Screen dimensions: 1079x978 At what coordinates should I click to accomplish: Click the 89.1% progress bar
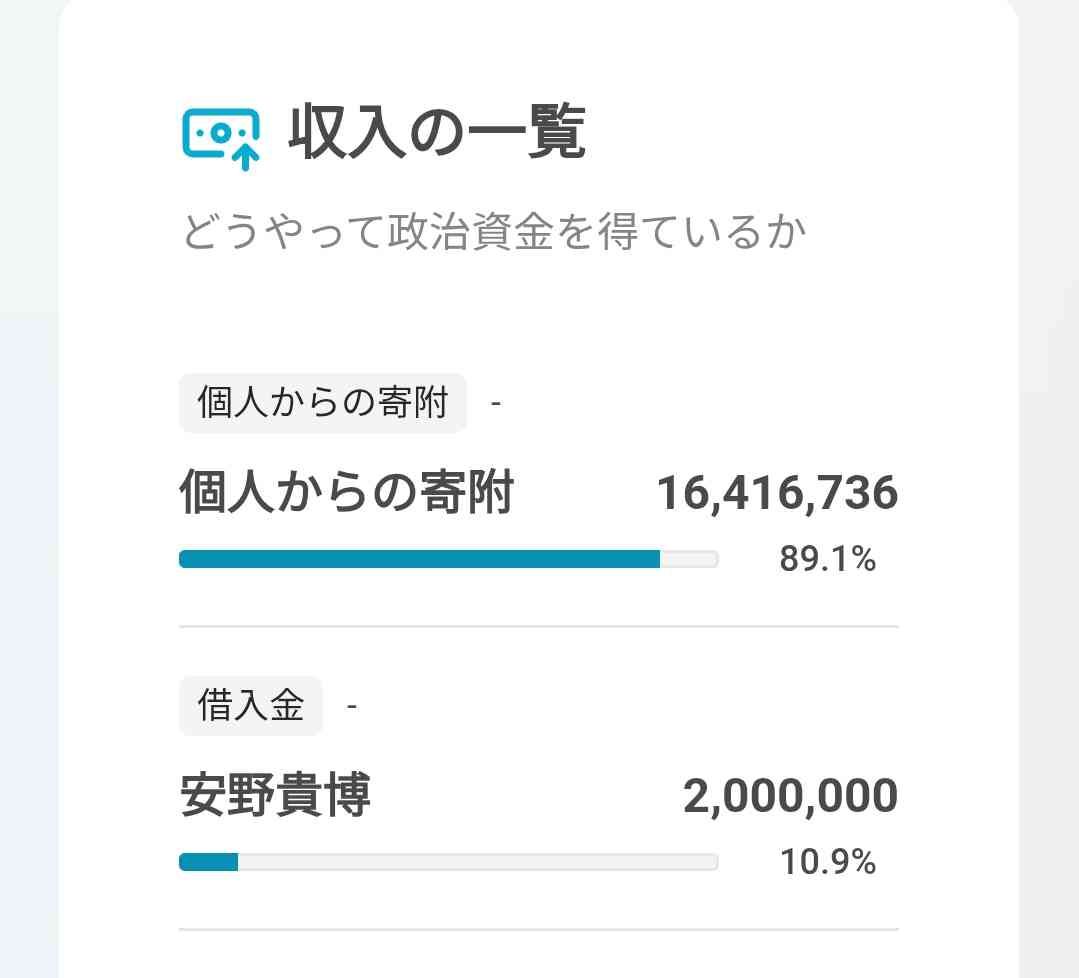tap(449, 559)
